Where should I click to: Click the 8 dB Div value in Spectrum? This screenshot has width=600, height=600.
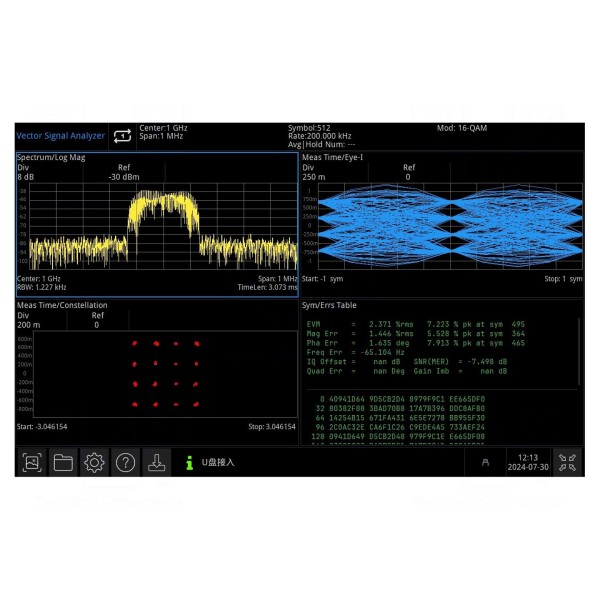pos(26,177)
